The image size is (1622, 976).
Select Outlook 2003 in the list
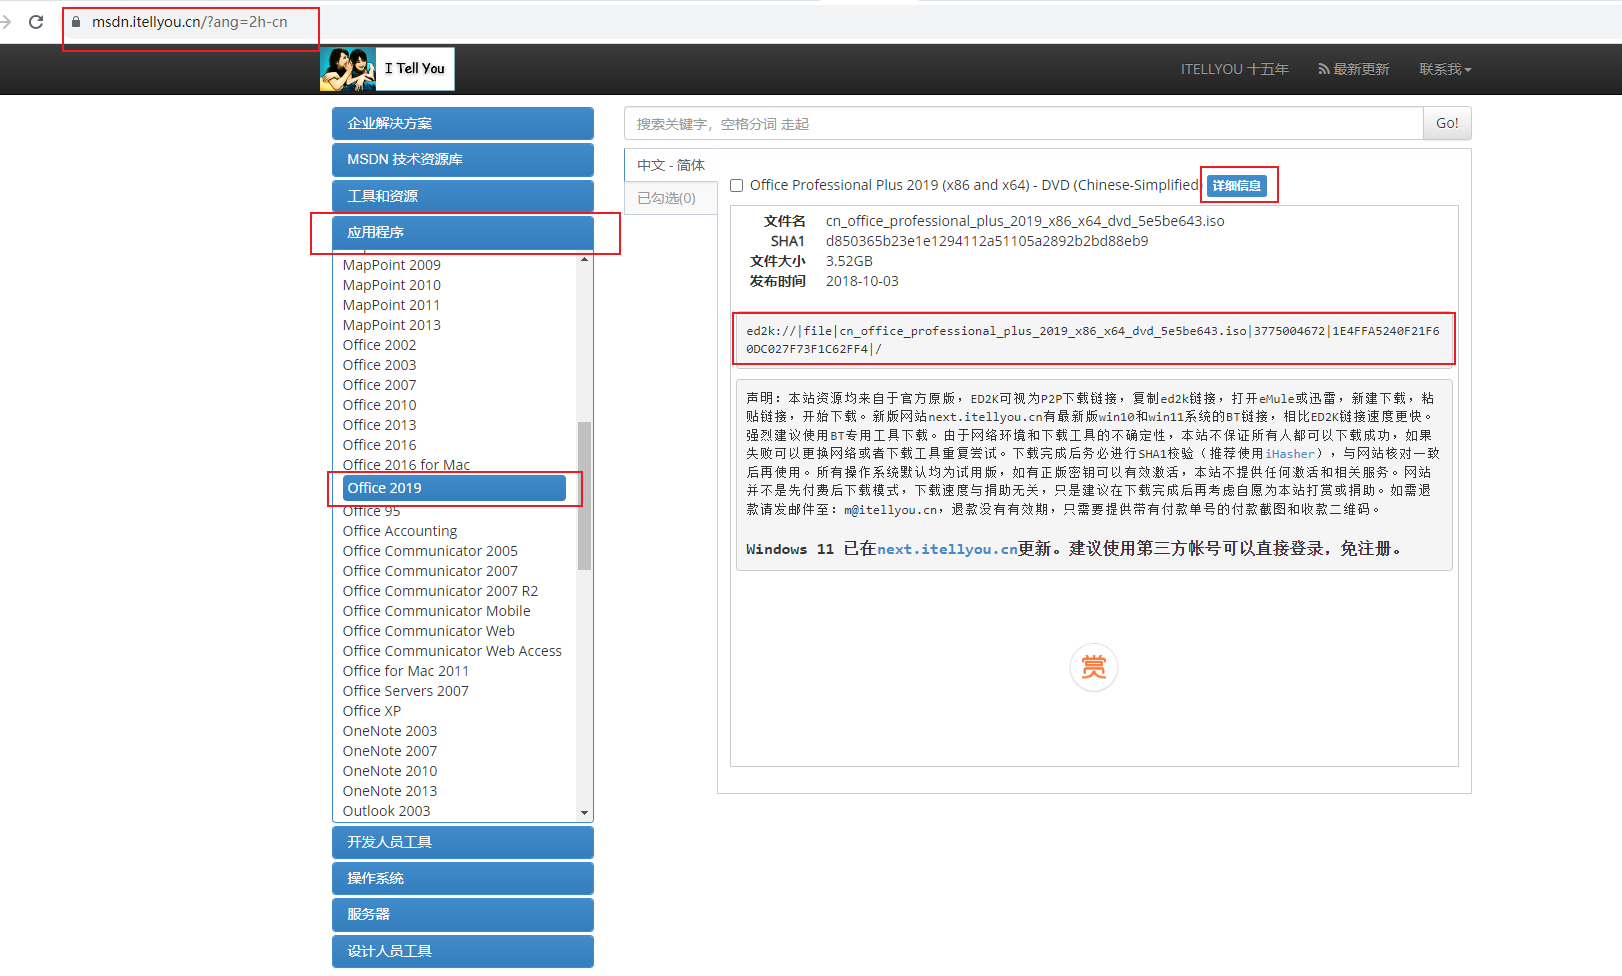[x=387, y=811]
